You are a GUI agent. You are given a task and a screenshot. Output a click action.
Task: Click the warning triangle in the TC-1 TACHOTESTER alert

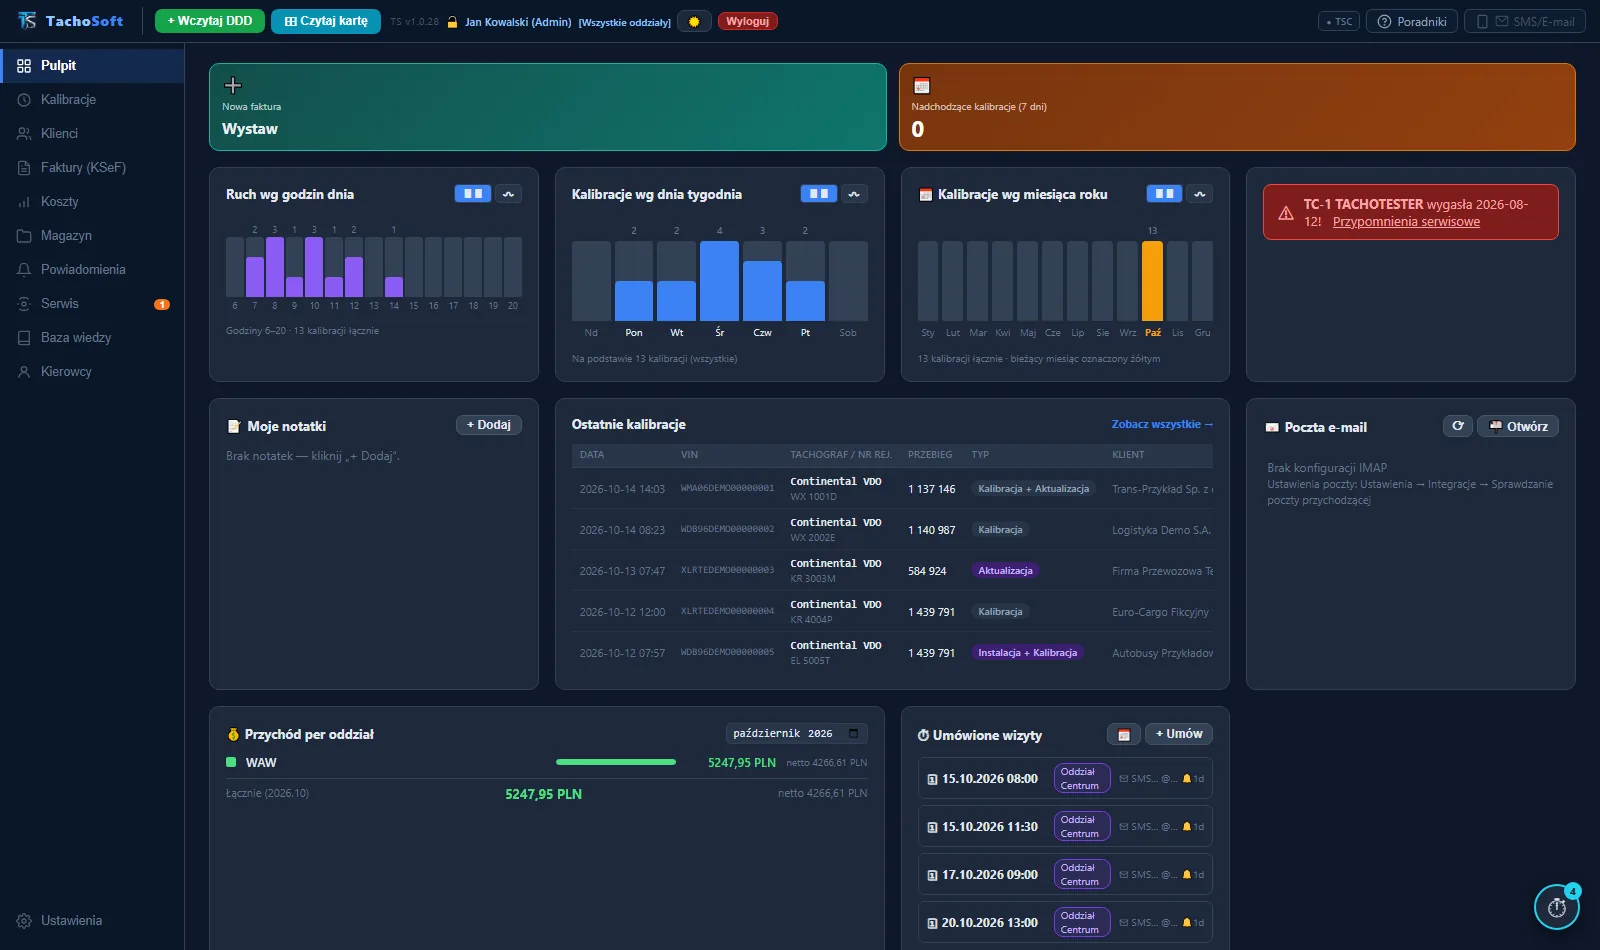(1286, 213)
